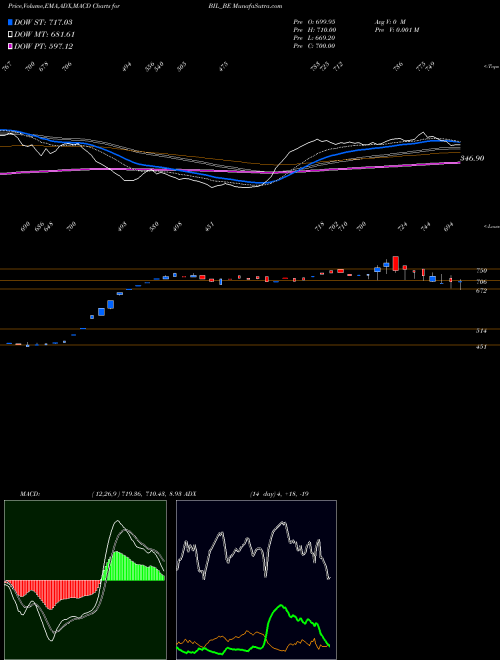Open the ADX indicator chart panel
This screenshot has height=660, width=500.
pos(256,580)
